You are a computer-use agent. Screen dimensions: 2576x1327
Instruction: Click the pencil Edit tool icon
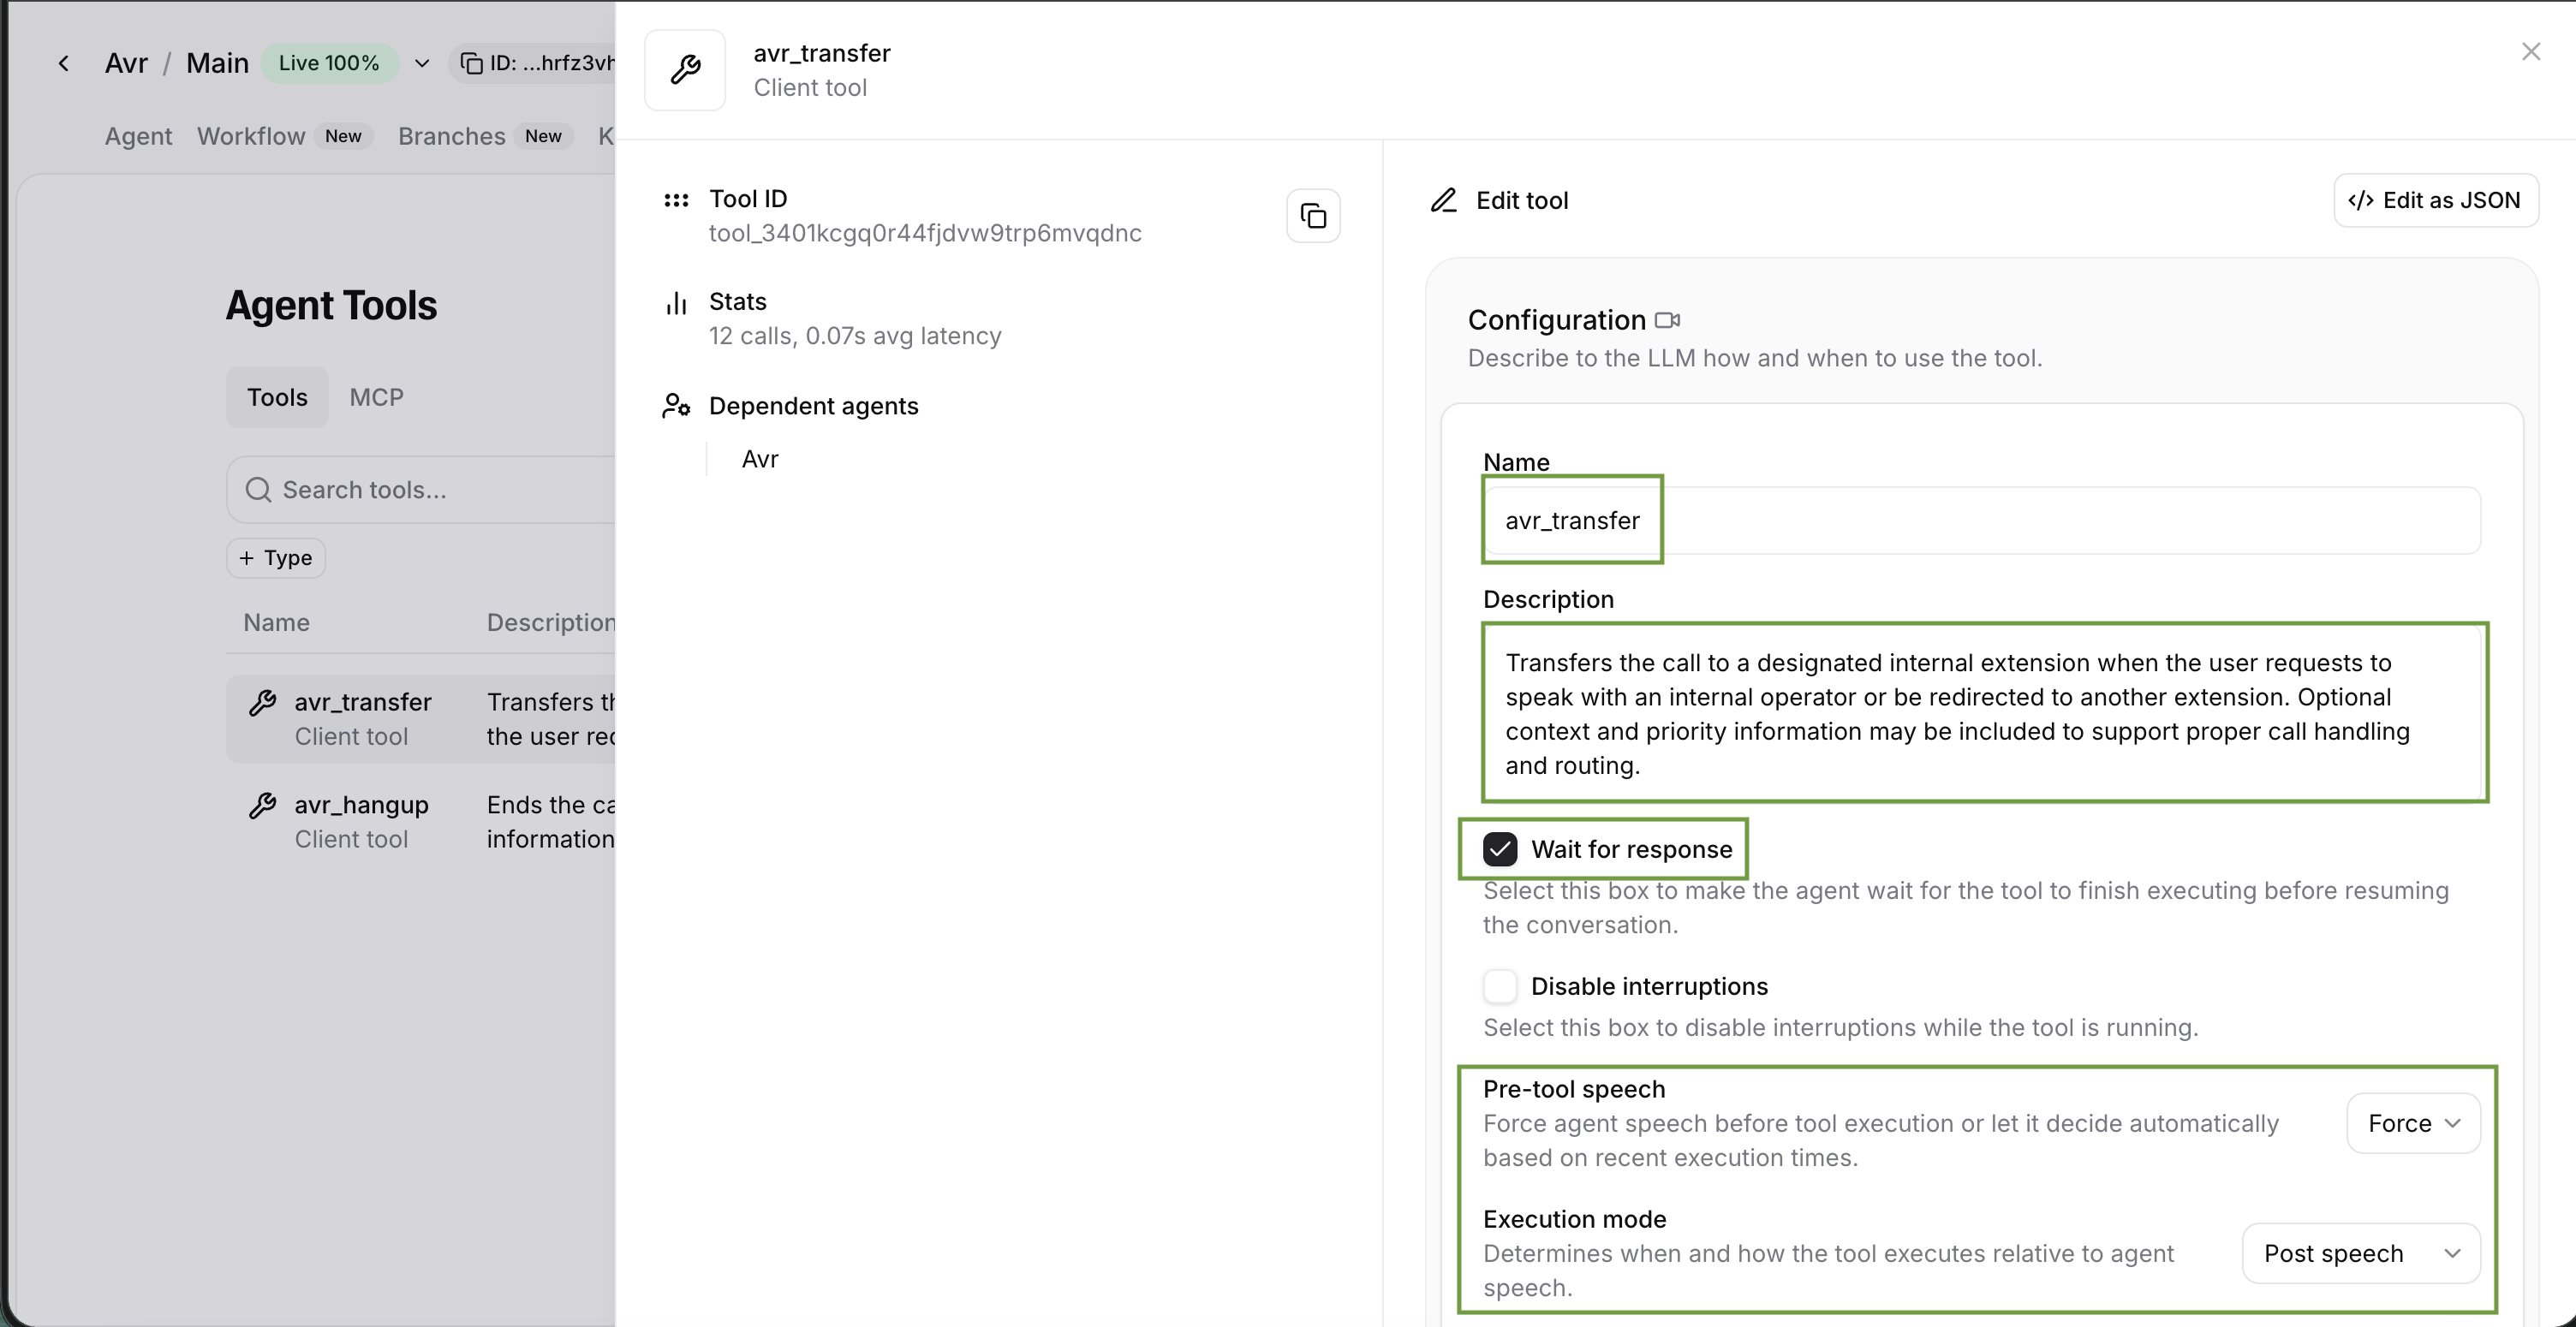(1443, 200)
